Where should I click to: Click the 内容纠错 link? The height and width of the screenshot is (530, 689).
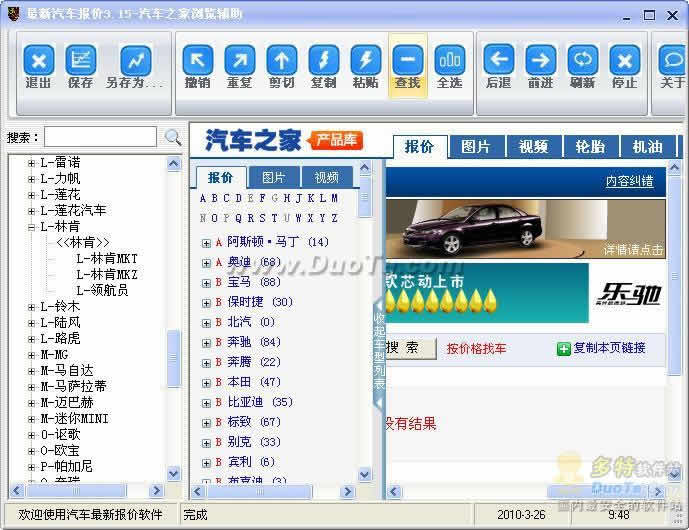point(629,181)
